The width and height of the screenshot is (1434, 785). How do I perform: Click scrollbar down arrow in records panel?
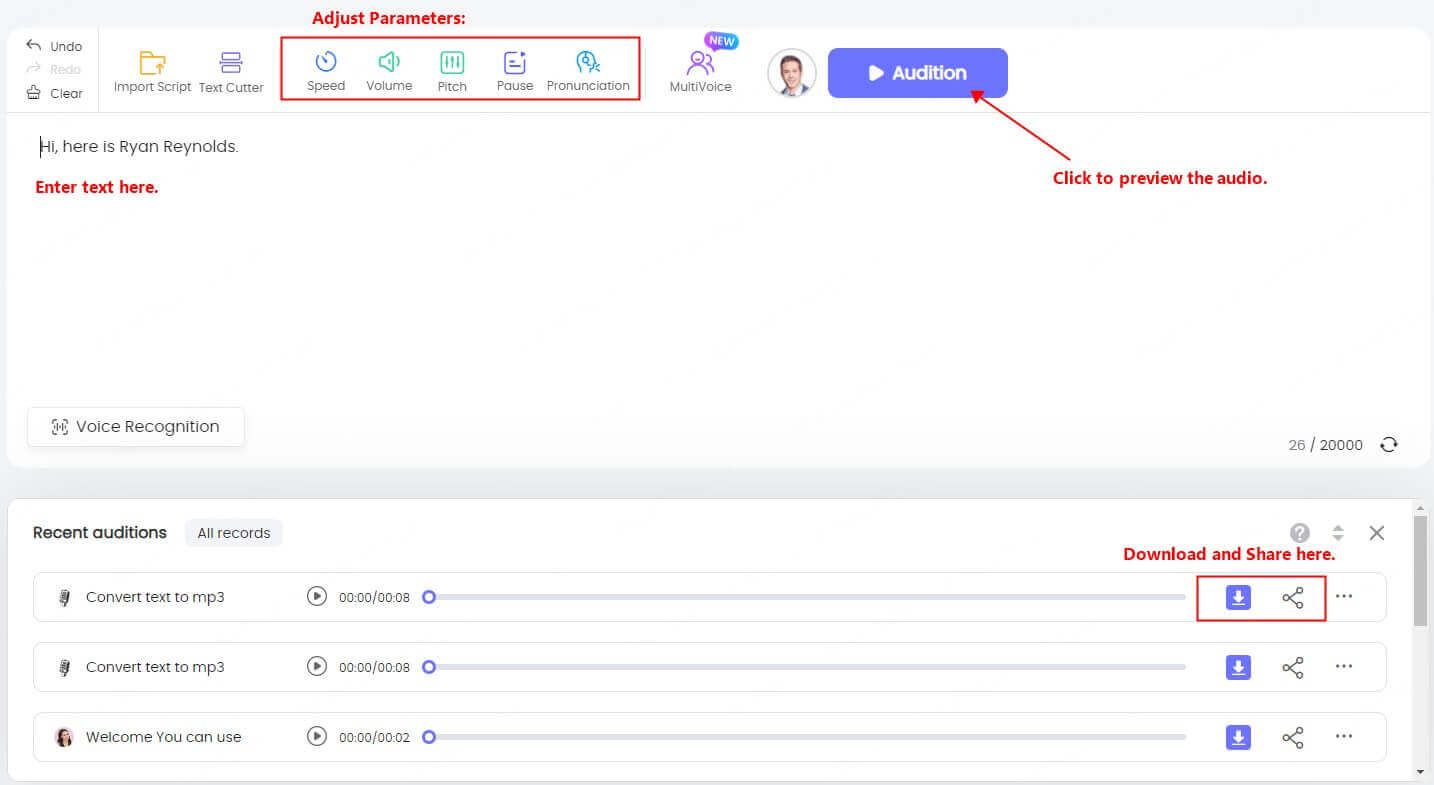click(x=1420, y=772)
